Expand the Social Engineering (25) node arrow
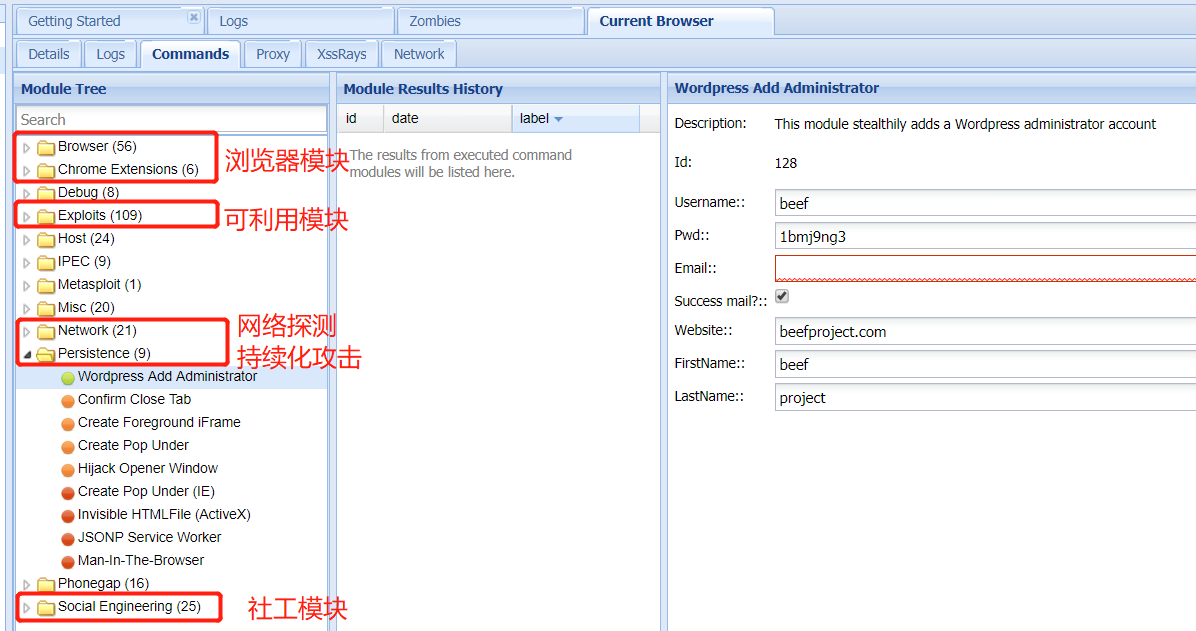1196x631 pixels. point(27,608)
